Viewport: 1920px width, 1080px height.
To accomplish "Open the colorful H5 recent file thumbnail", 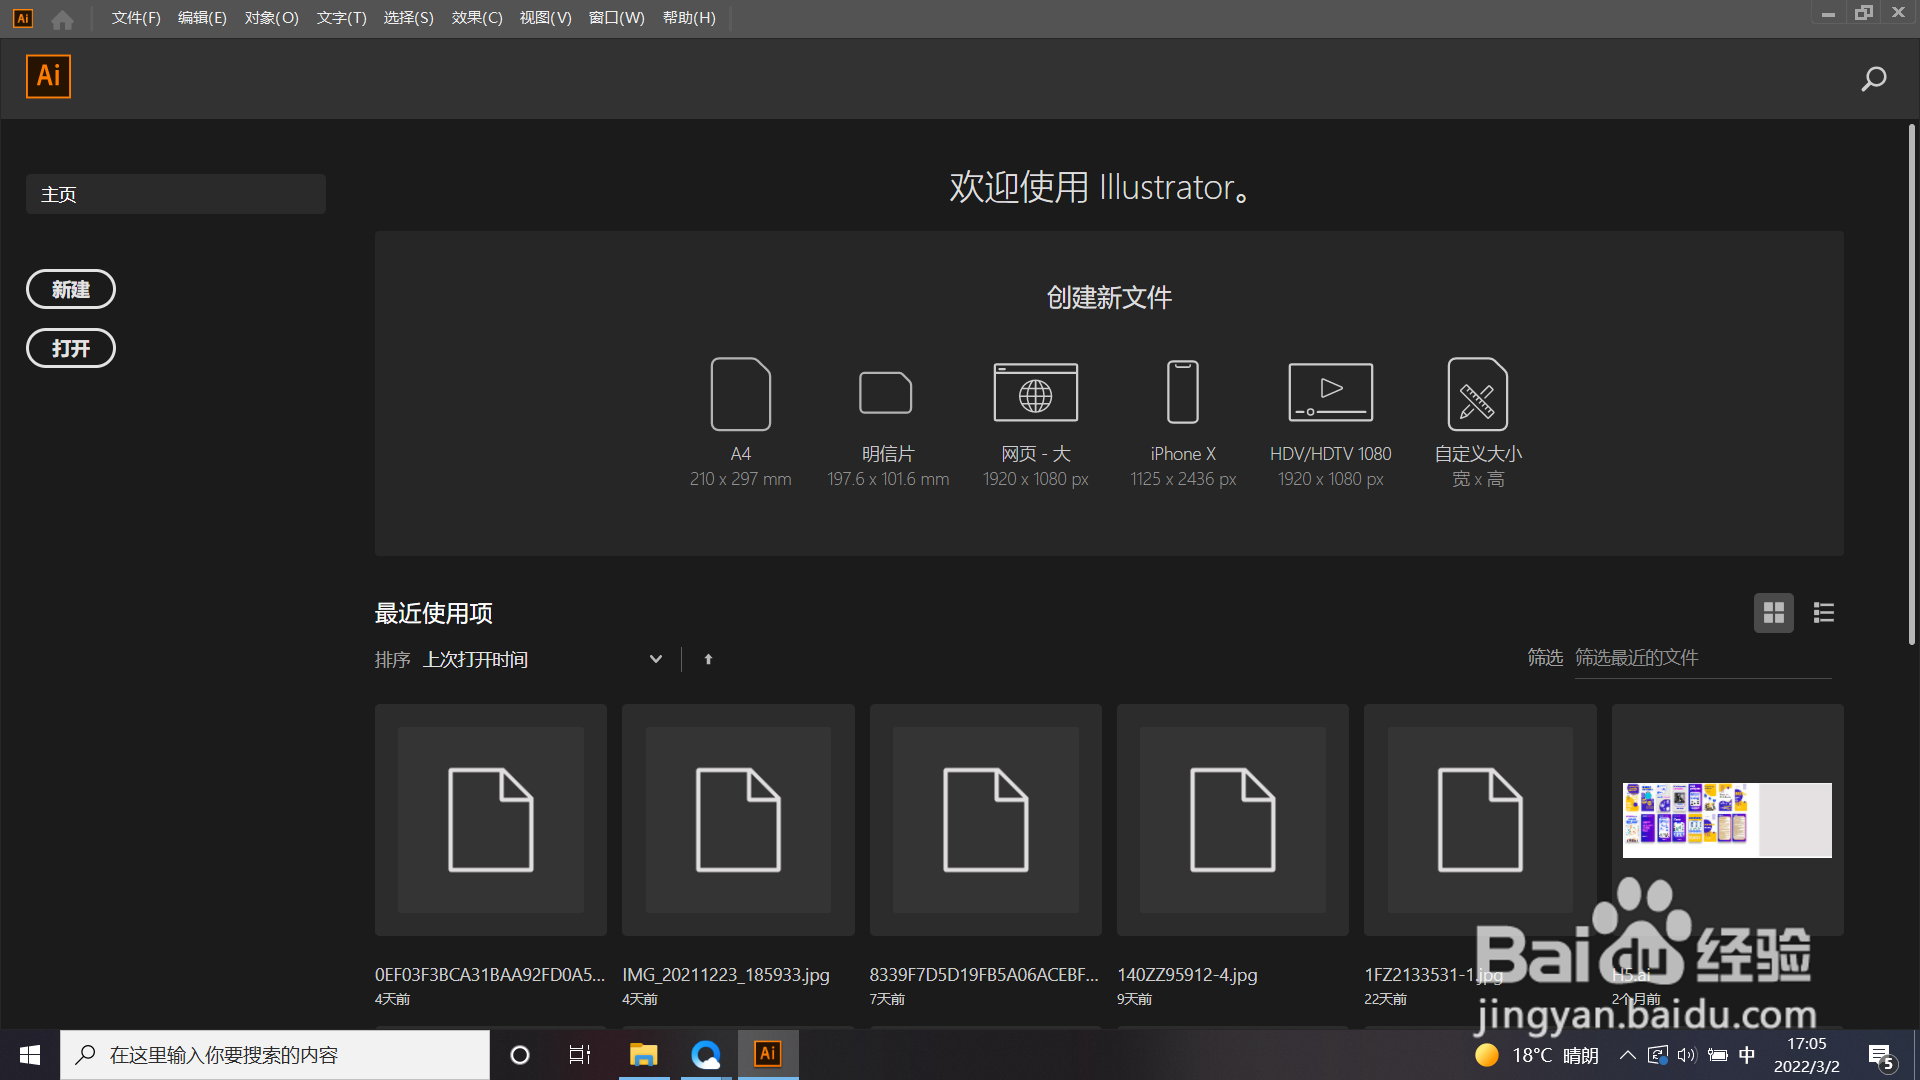I will click(x=1727, y=820).
